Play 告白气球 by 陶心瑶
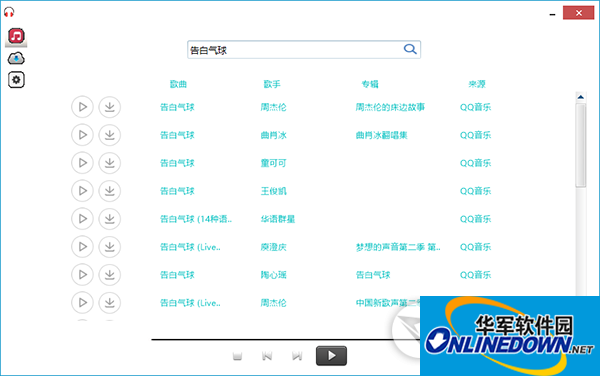 82,274
